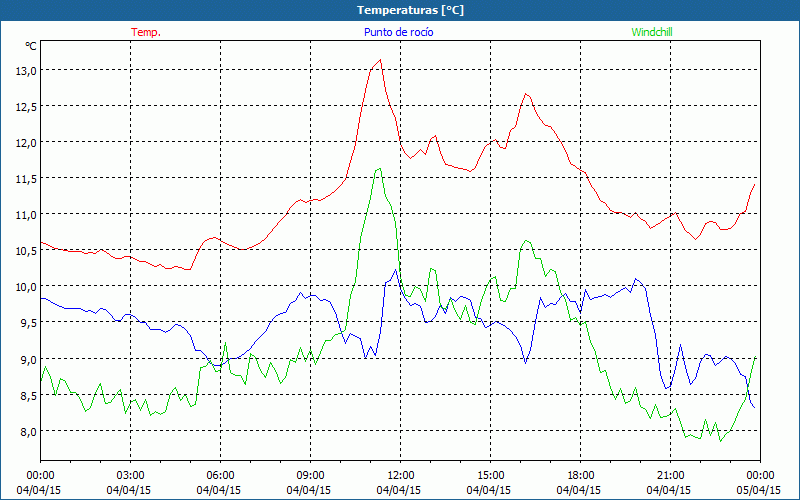
Task: Click the 10,0 y-axis value
Action: click(x=27, y=287)
